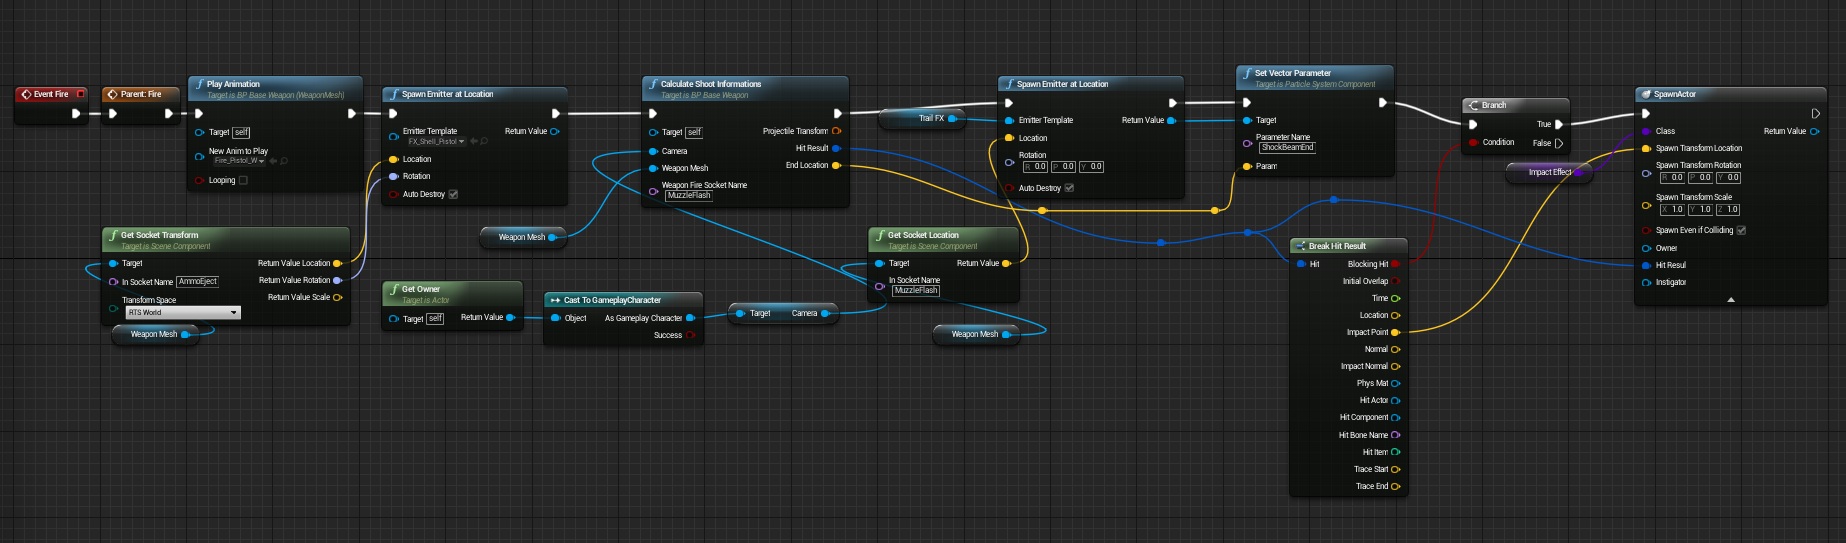
Task: Click the use-selected arrow beside FX_Shell_Pistol
Action: [x=474, y=141]
